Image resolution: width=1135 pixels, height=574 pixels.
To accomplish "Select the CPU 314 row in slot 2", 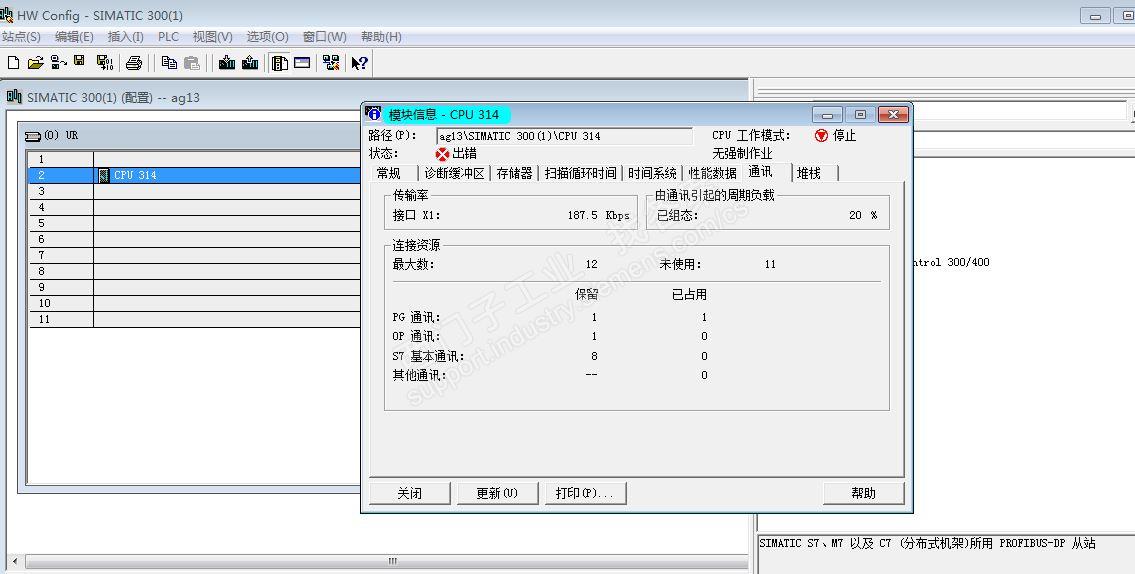I will [194, 175].
